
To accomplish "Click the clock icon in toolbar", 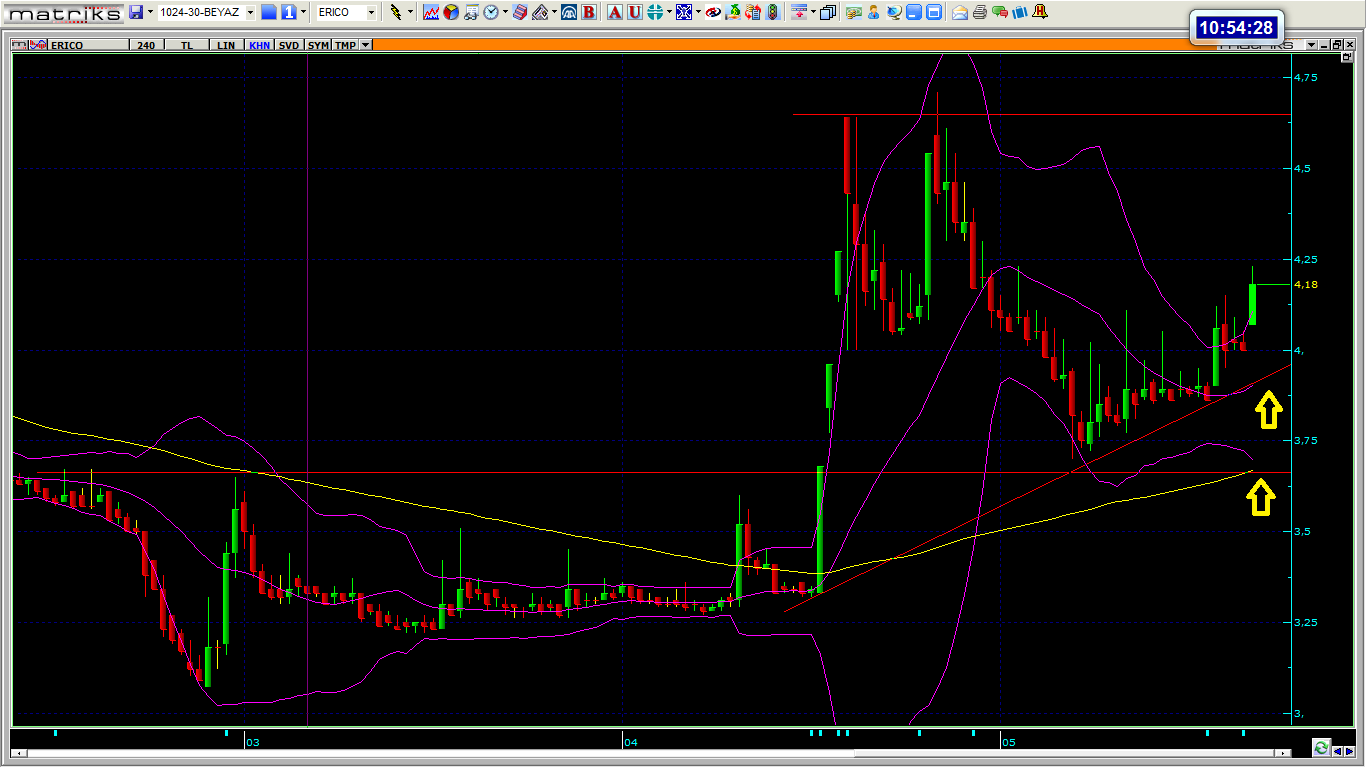I will 491,12.
